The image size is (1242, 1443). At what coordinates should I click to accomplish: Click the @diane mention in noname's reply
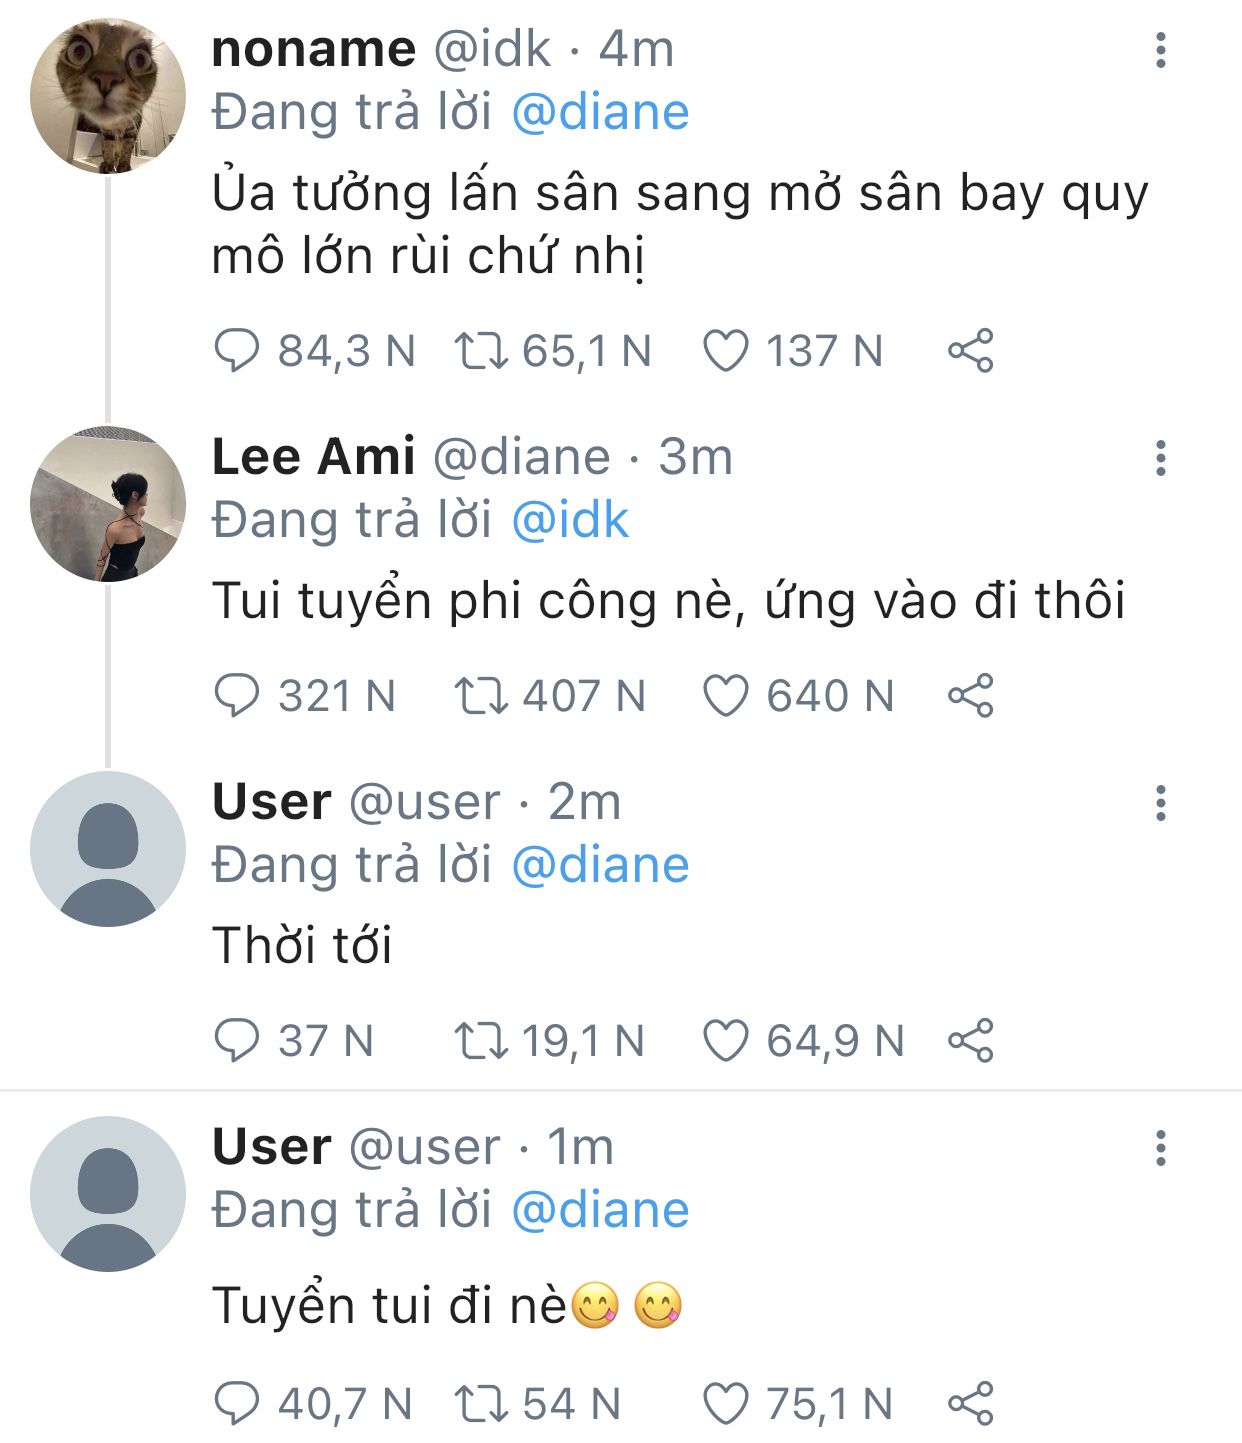coord(600,112)
